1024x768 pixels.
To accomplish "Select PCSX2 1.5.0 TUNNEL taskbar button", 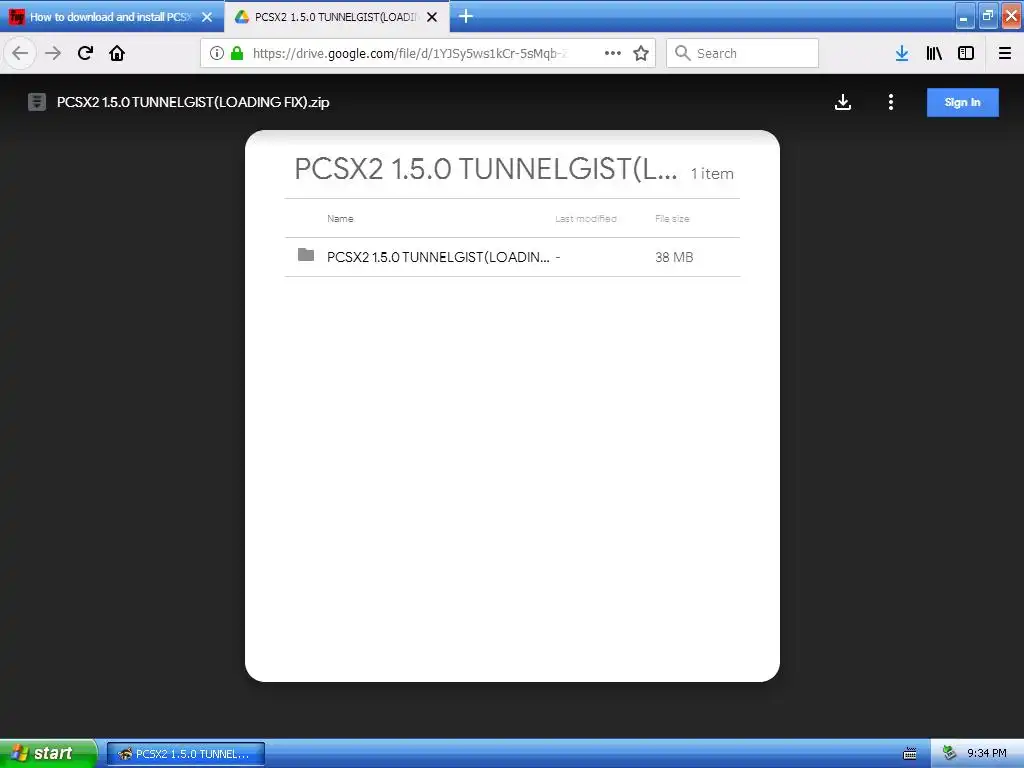I will (185, 754).
